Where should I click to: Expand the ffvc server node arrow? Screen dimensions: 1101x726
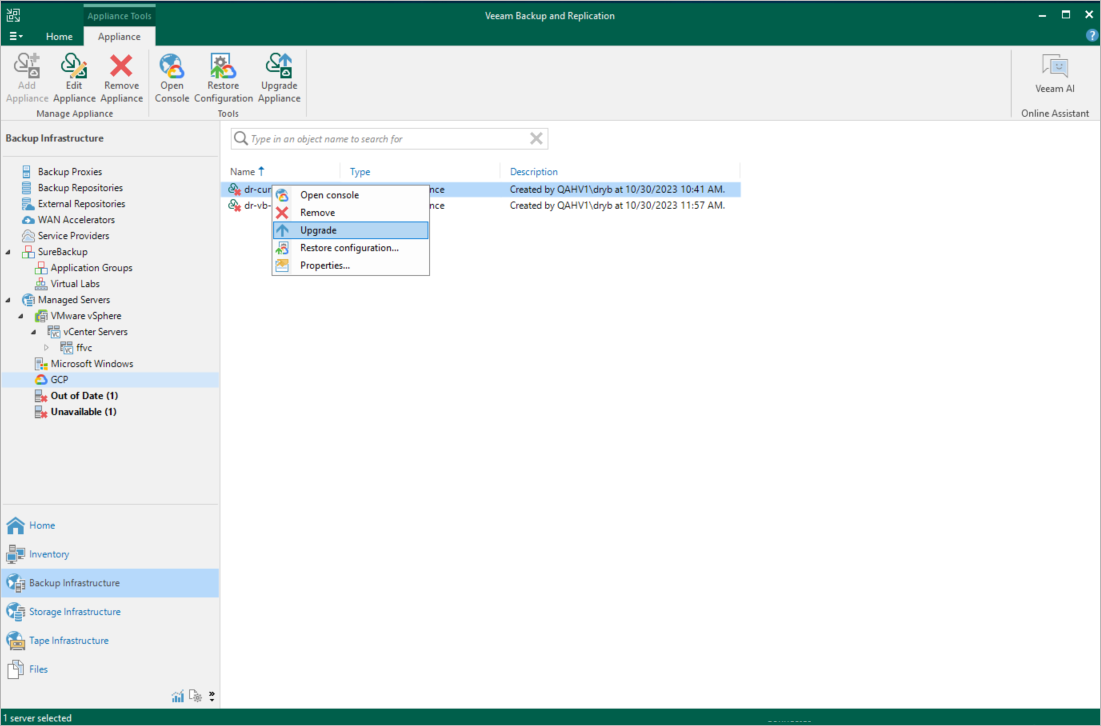click(46, 348)
